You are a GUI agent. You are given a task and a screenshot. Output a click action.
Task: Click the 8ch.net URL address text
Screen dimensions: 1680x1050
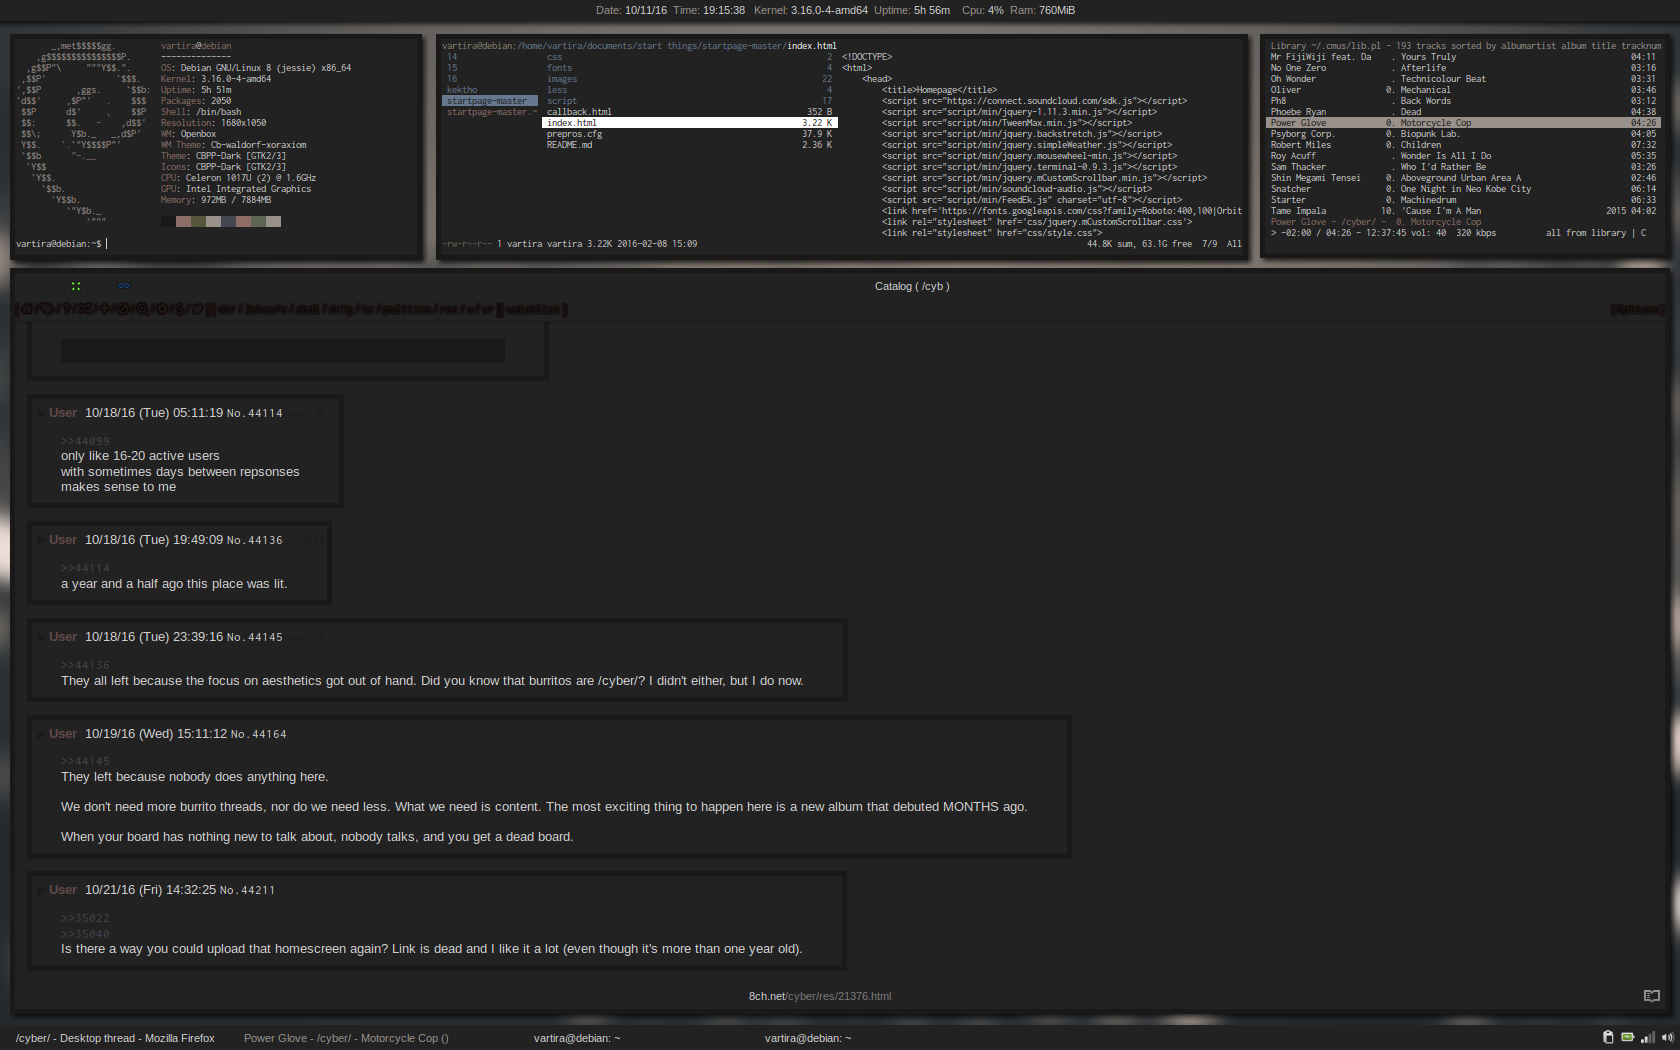coord(820,996)
